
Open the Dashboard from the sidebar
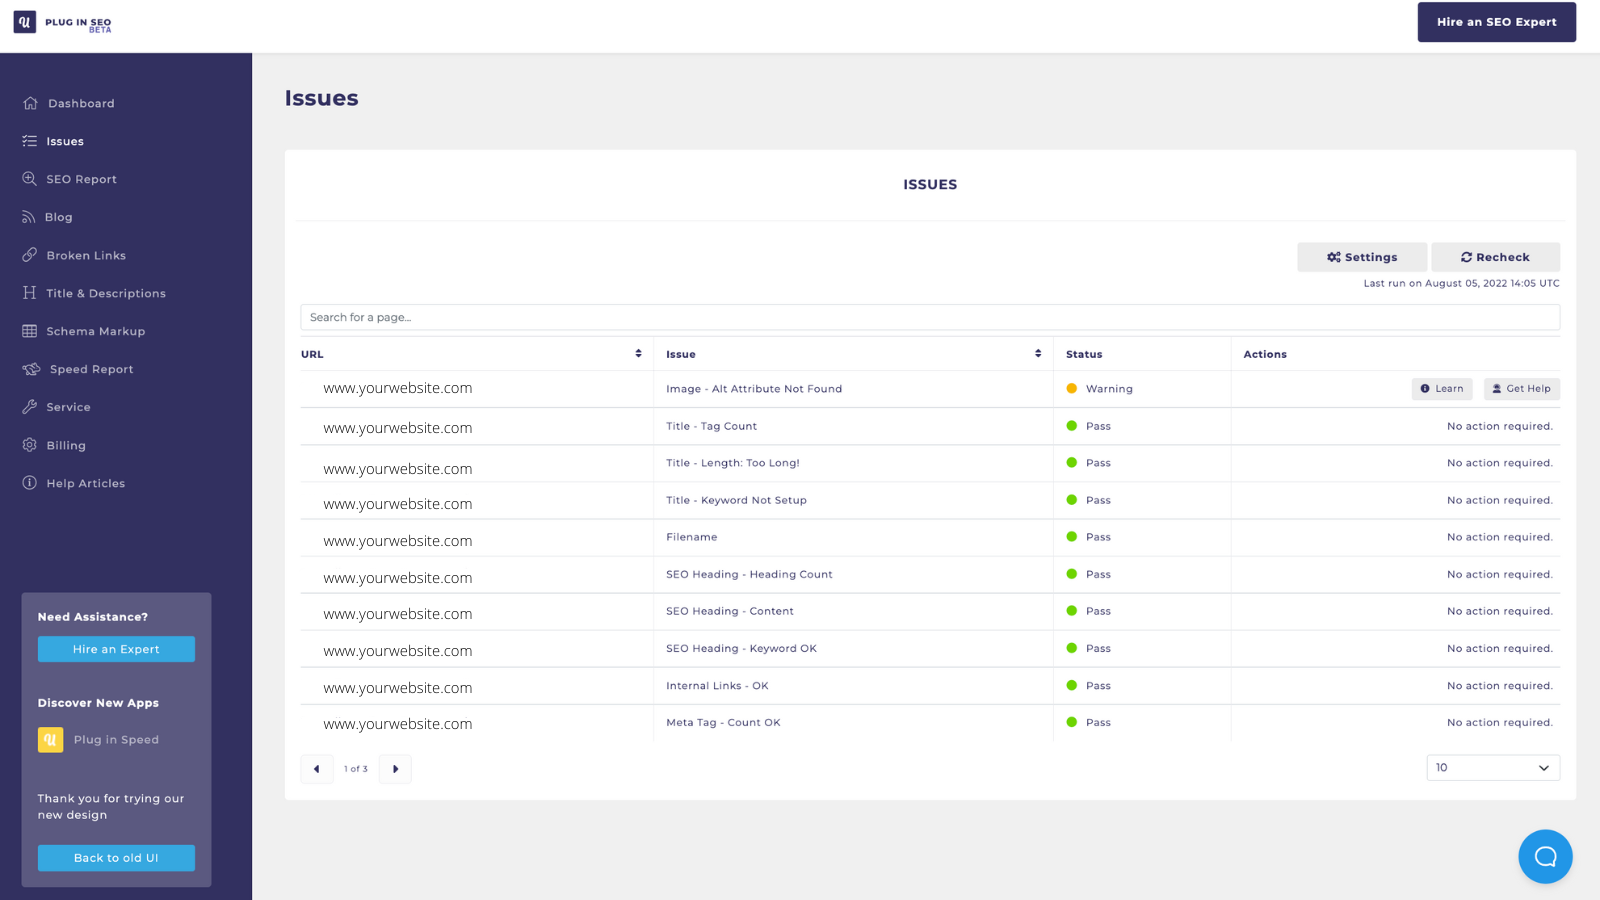coord(81,103)
